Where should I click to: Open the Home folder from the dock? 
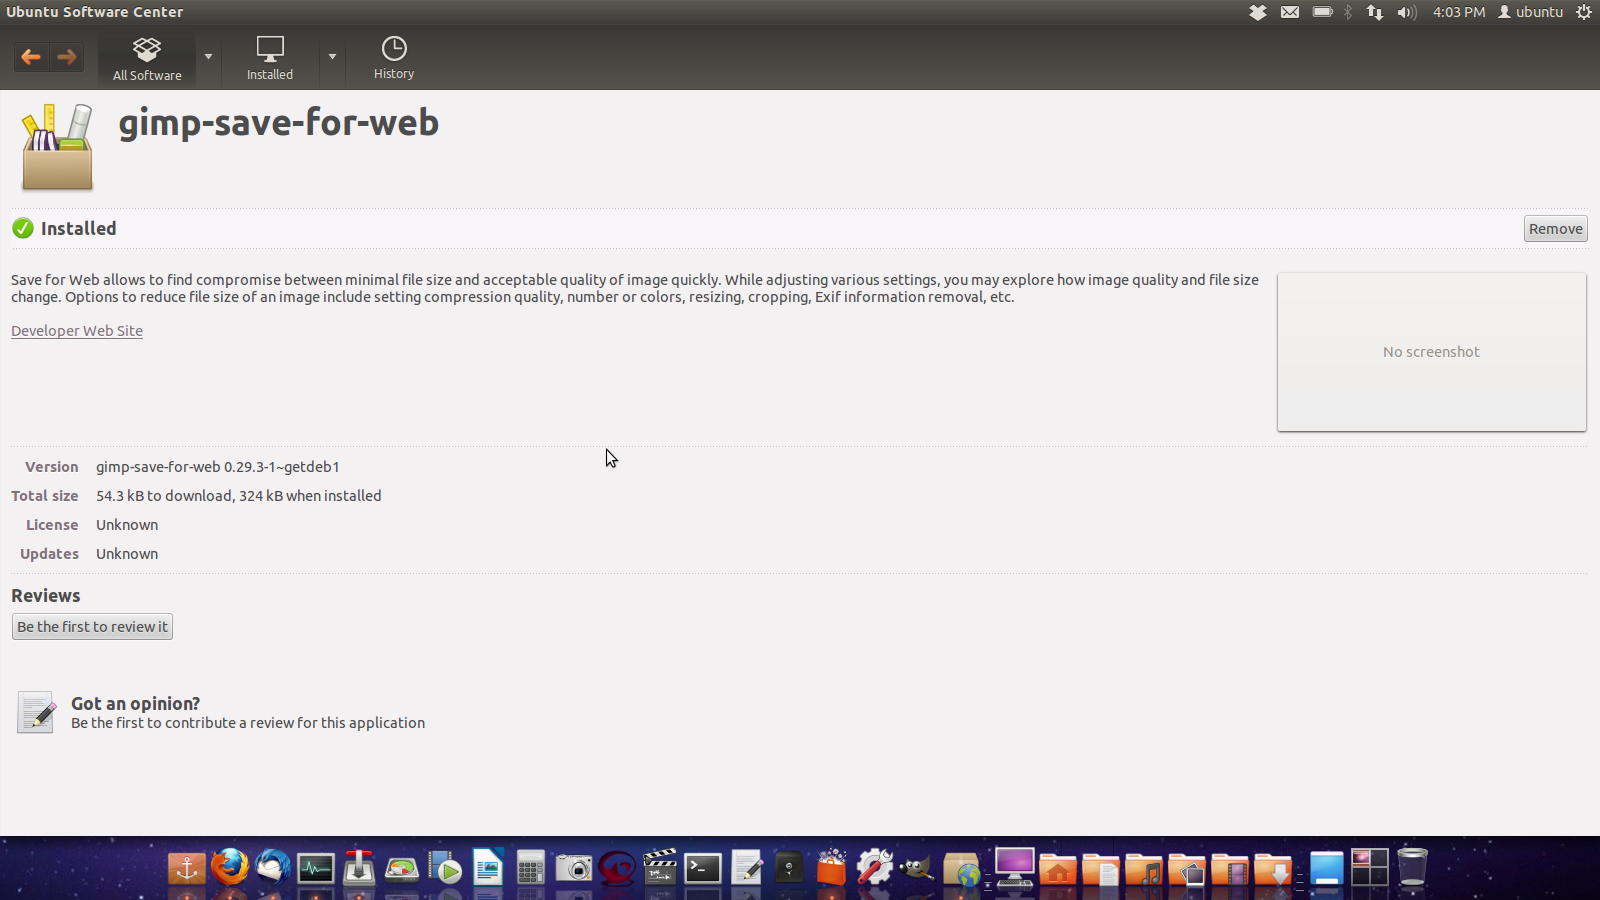[1058, 869]
